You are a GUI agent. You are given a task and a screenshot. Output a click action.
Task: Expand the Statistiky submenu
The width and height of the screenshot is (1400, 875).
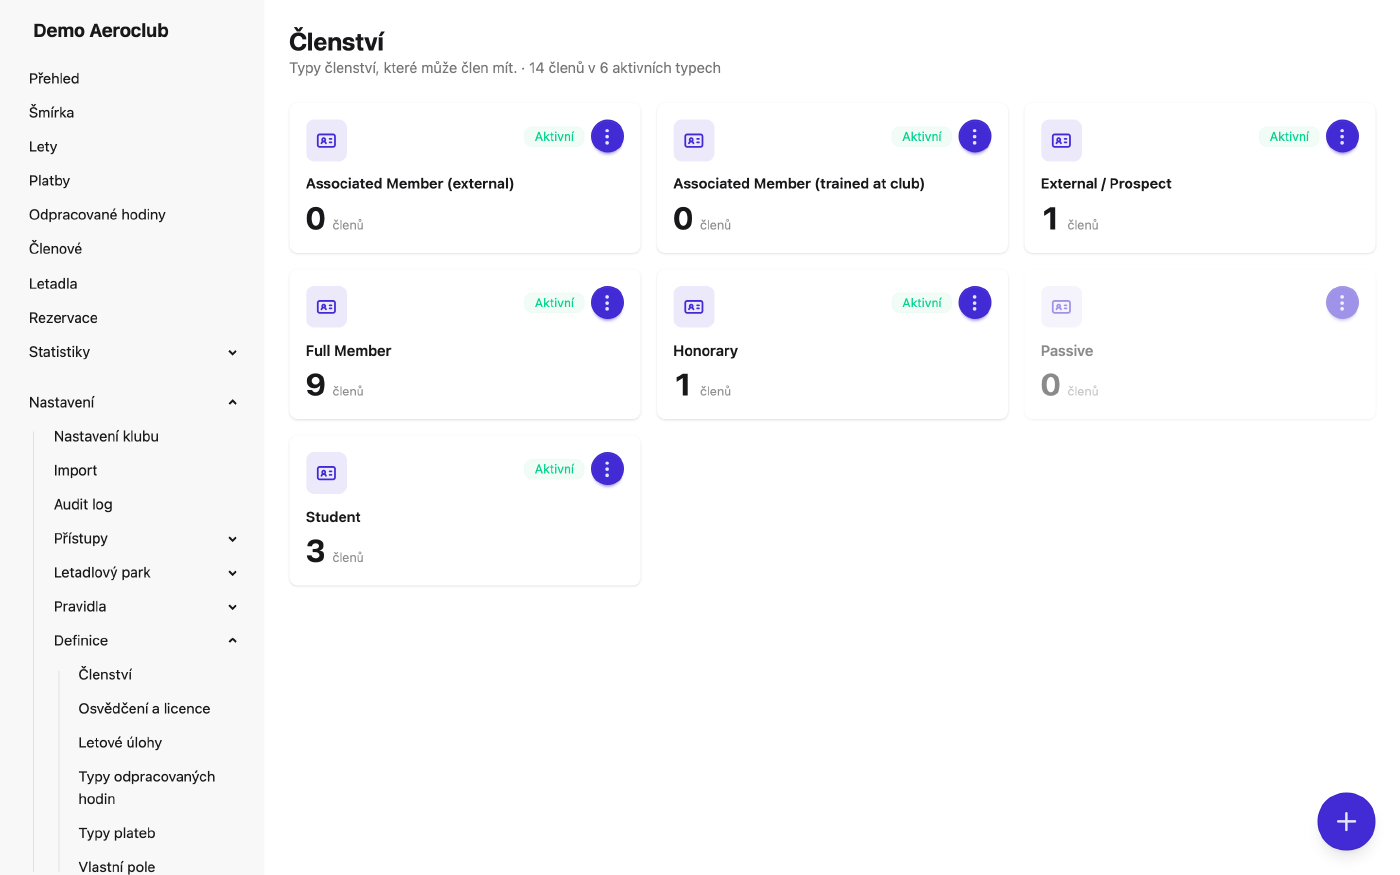132,352
